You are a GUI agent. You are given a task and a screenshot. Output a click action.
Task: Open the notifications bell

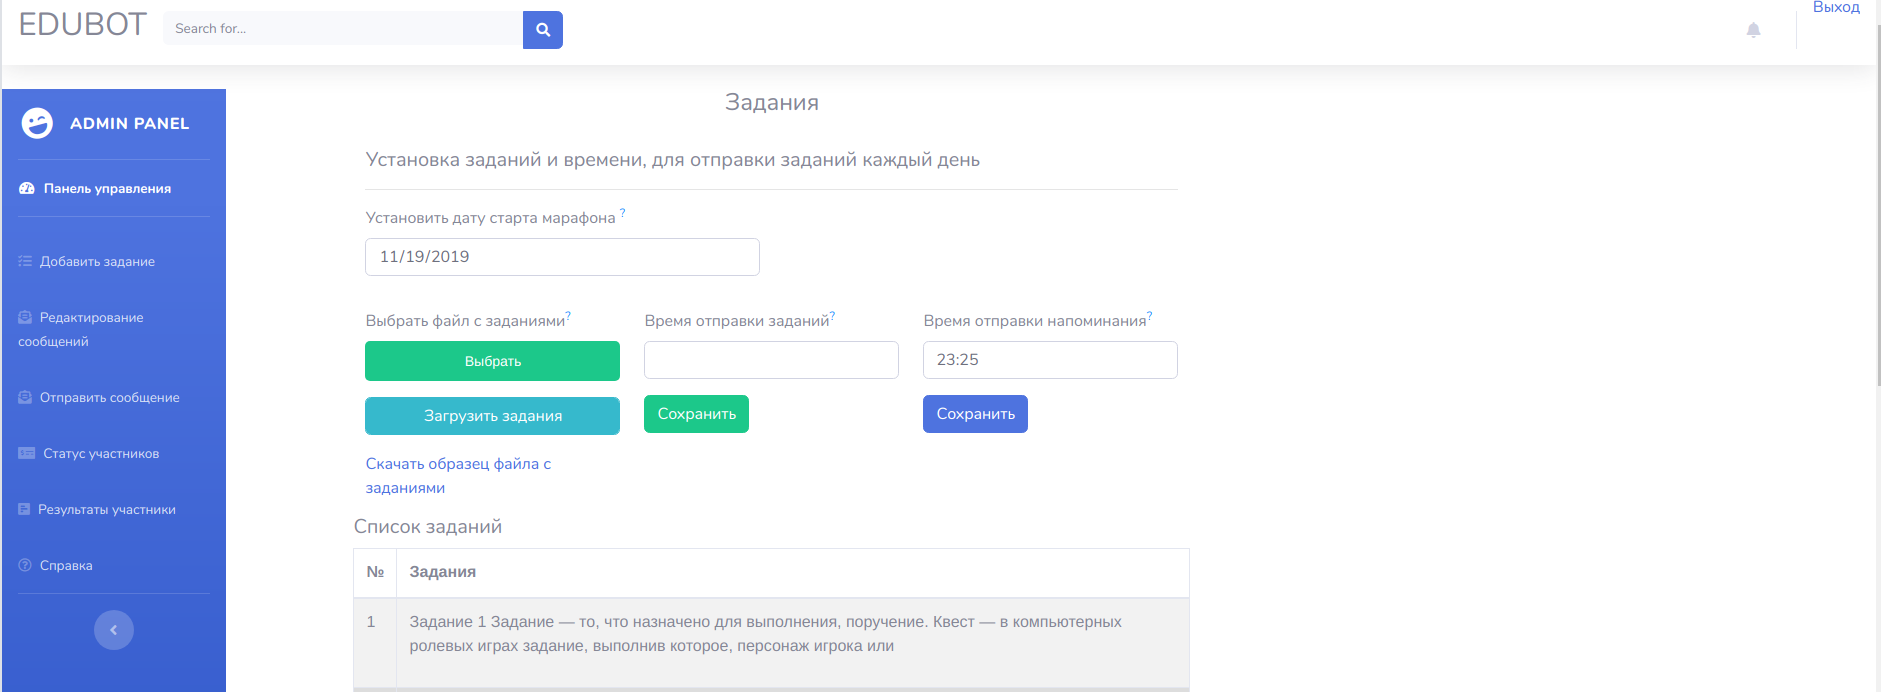click(1753, 30)
